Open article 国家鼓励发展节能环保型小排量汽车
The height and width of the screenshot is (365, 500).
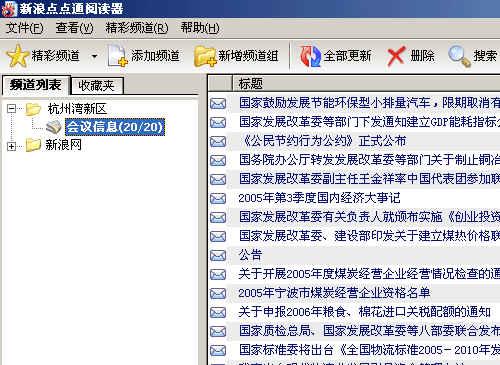point(369,103)
